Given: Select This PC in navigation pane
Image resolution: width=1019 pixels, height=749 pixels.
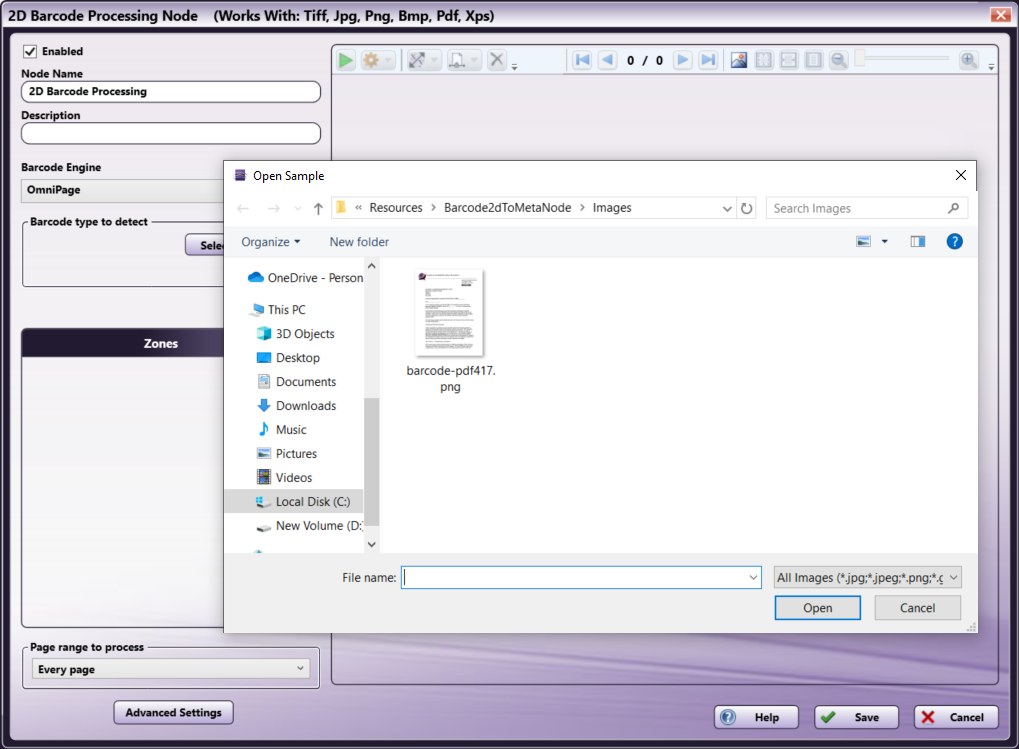Looking at the screenshot, I should (277, 310).
